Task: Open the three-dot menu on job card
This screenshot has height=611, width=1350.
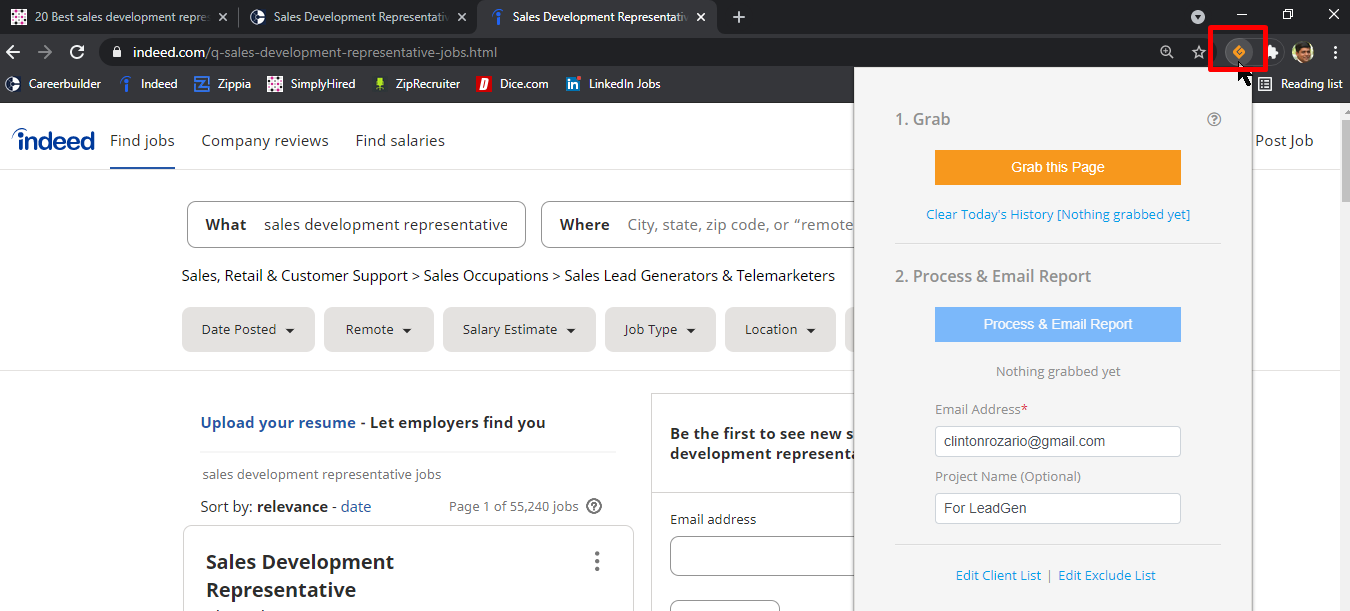Action: click(597, 561)
